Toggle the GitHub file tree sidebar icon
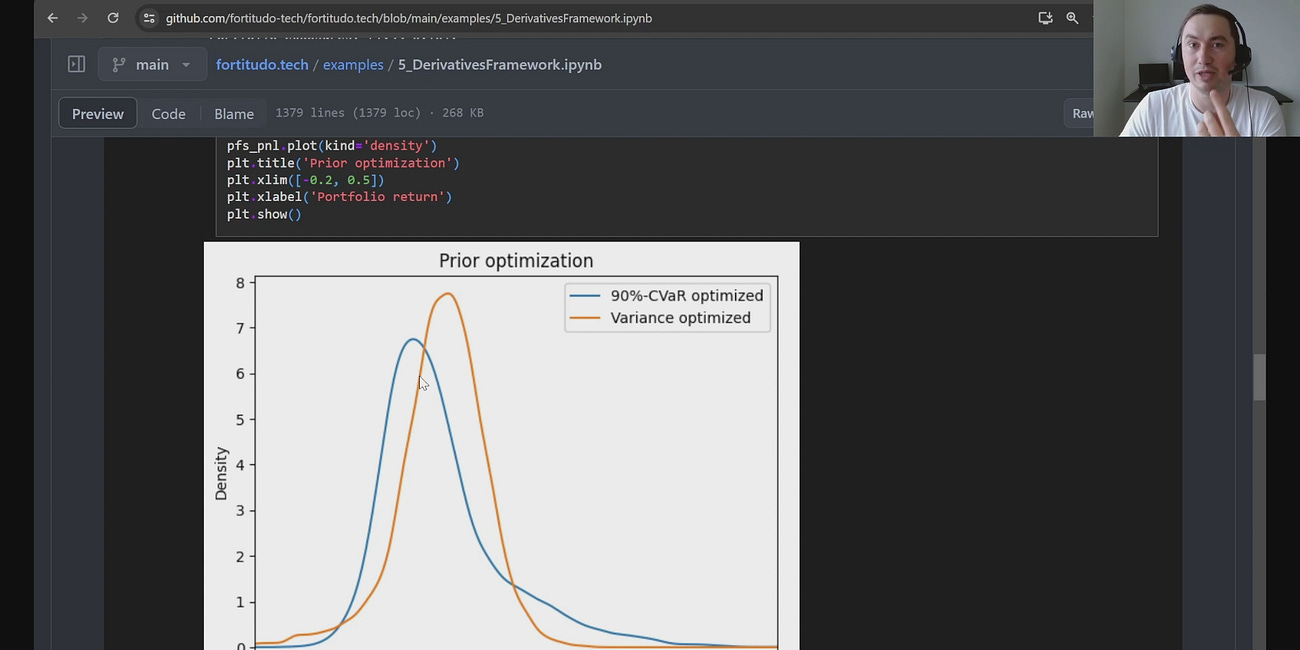 click(x=76, y=64)
